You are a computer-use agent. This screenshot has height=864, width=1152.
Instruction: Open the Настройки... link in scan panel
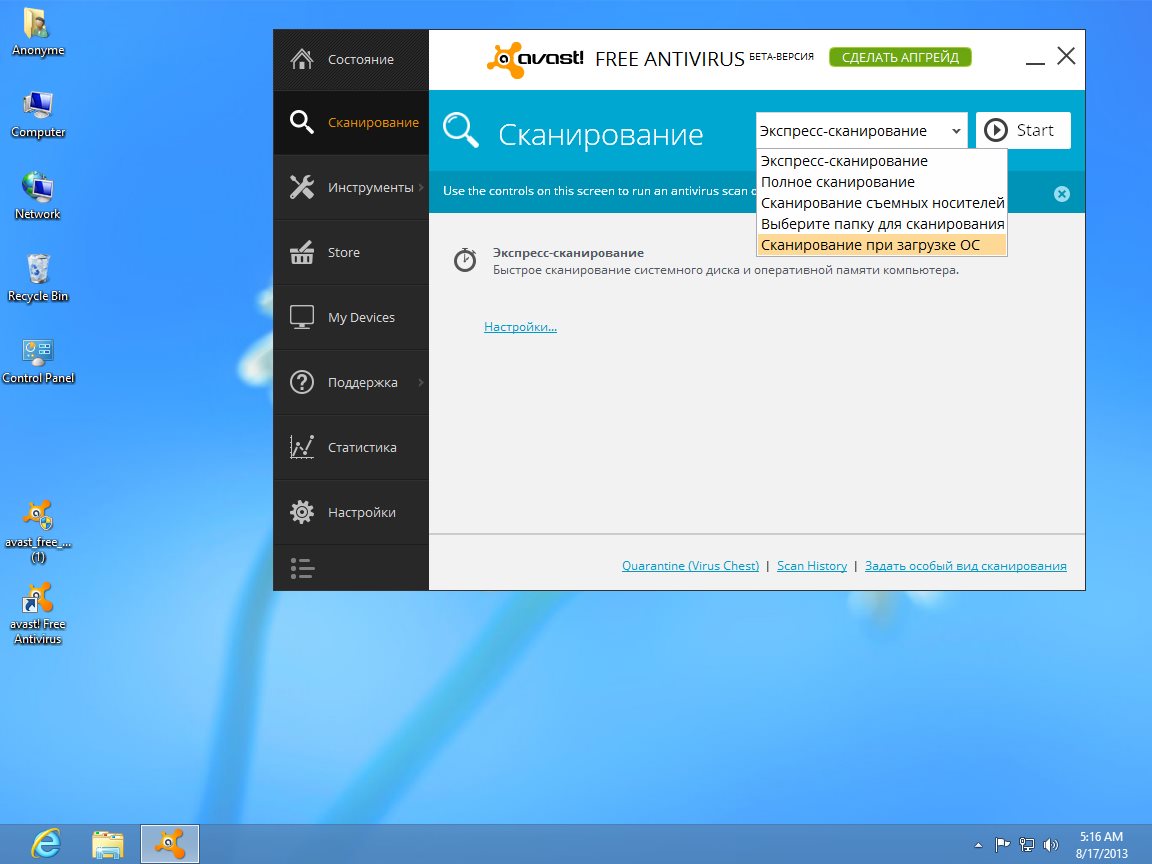pyautogui.click(x=520, y=327)
